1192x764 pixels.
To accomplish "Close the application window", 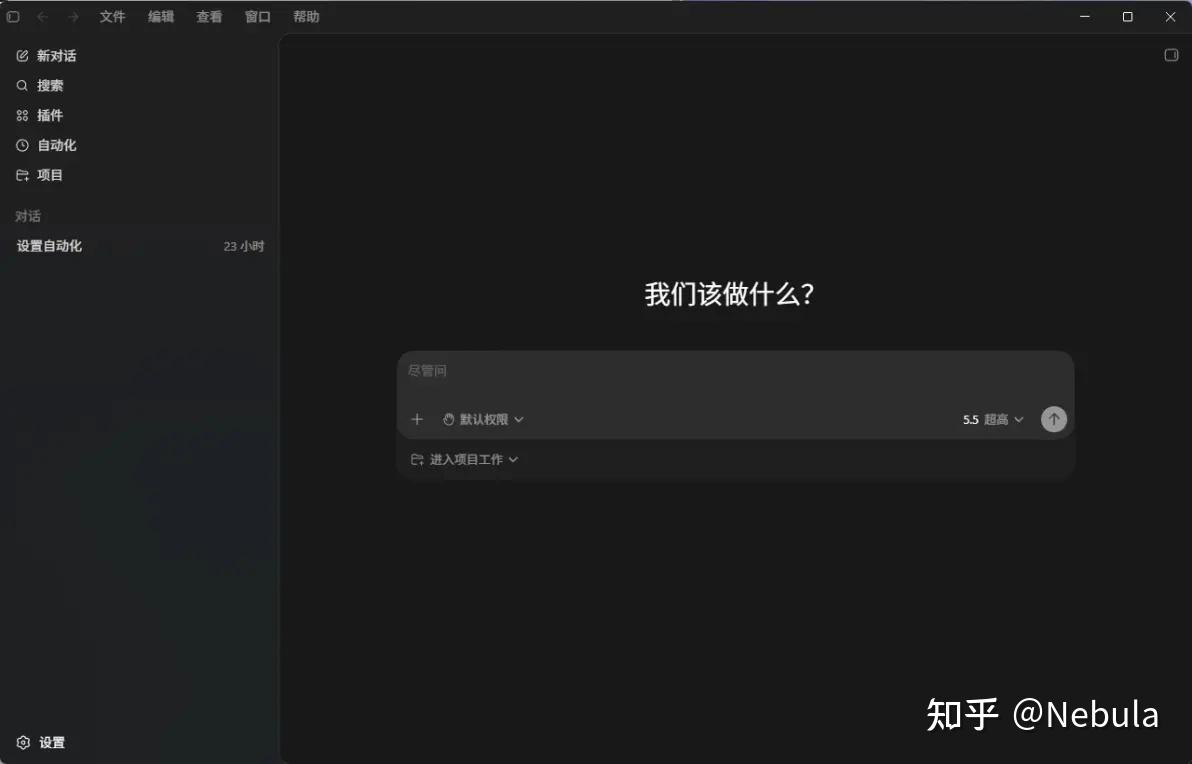I will pos(1171,17).
